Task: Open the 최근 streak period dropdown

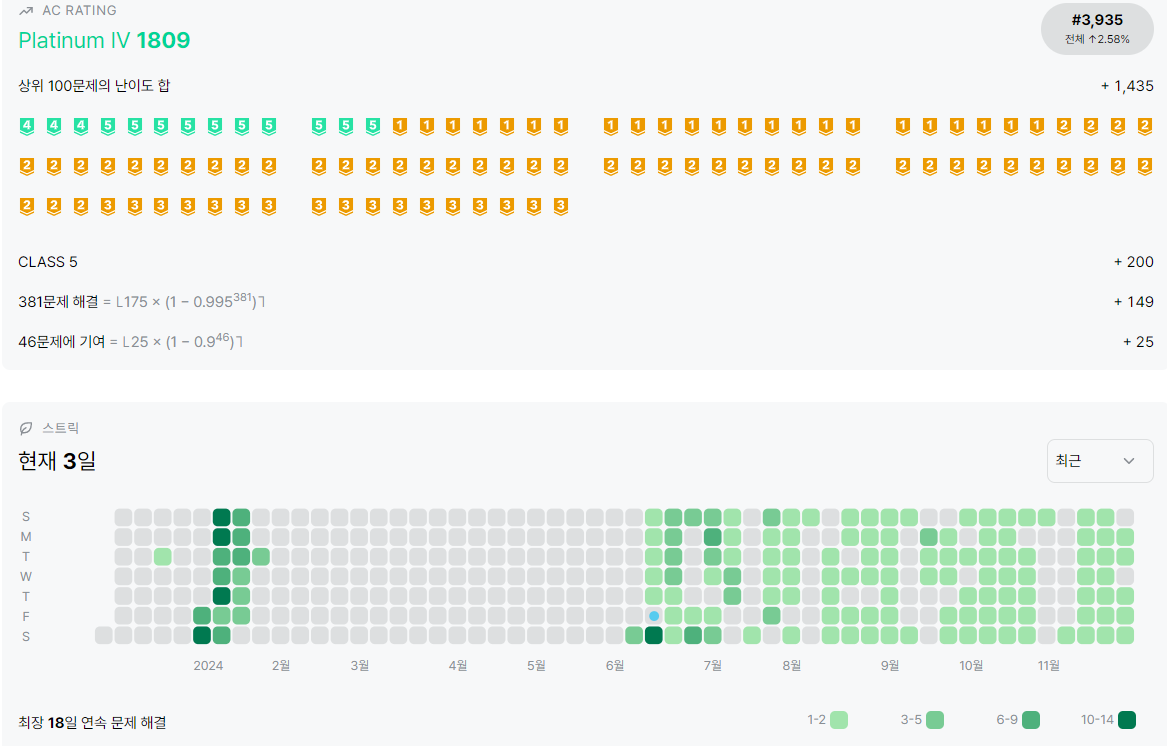Action: tap(1100, 461)
